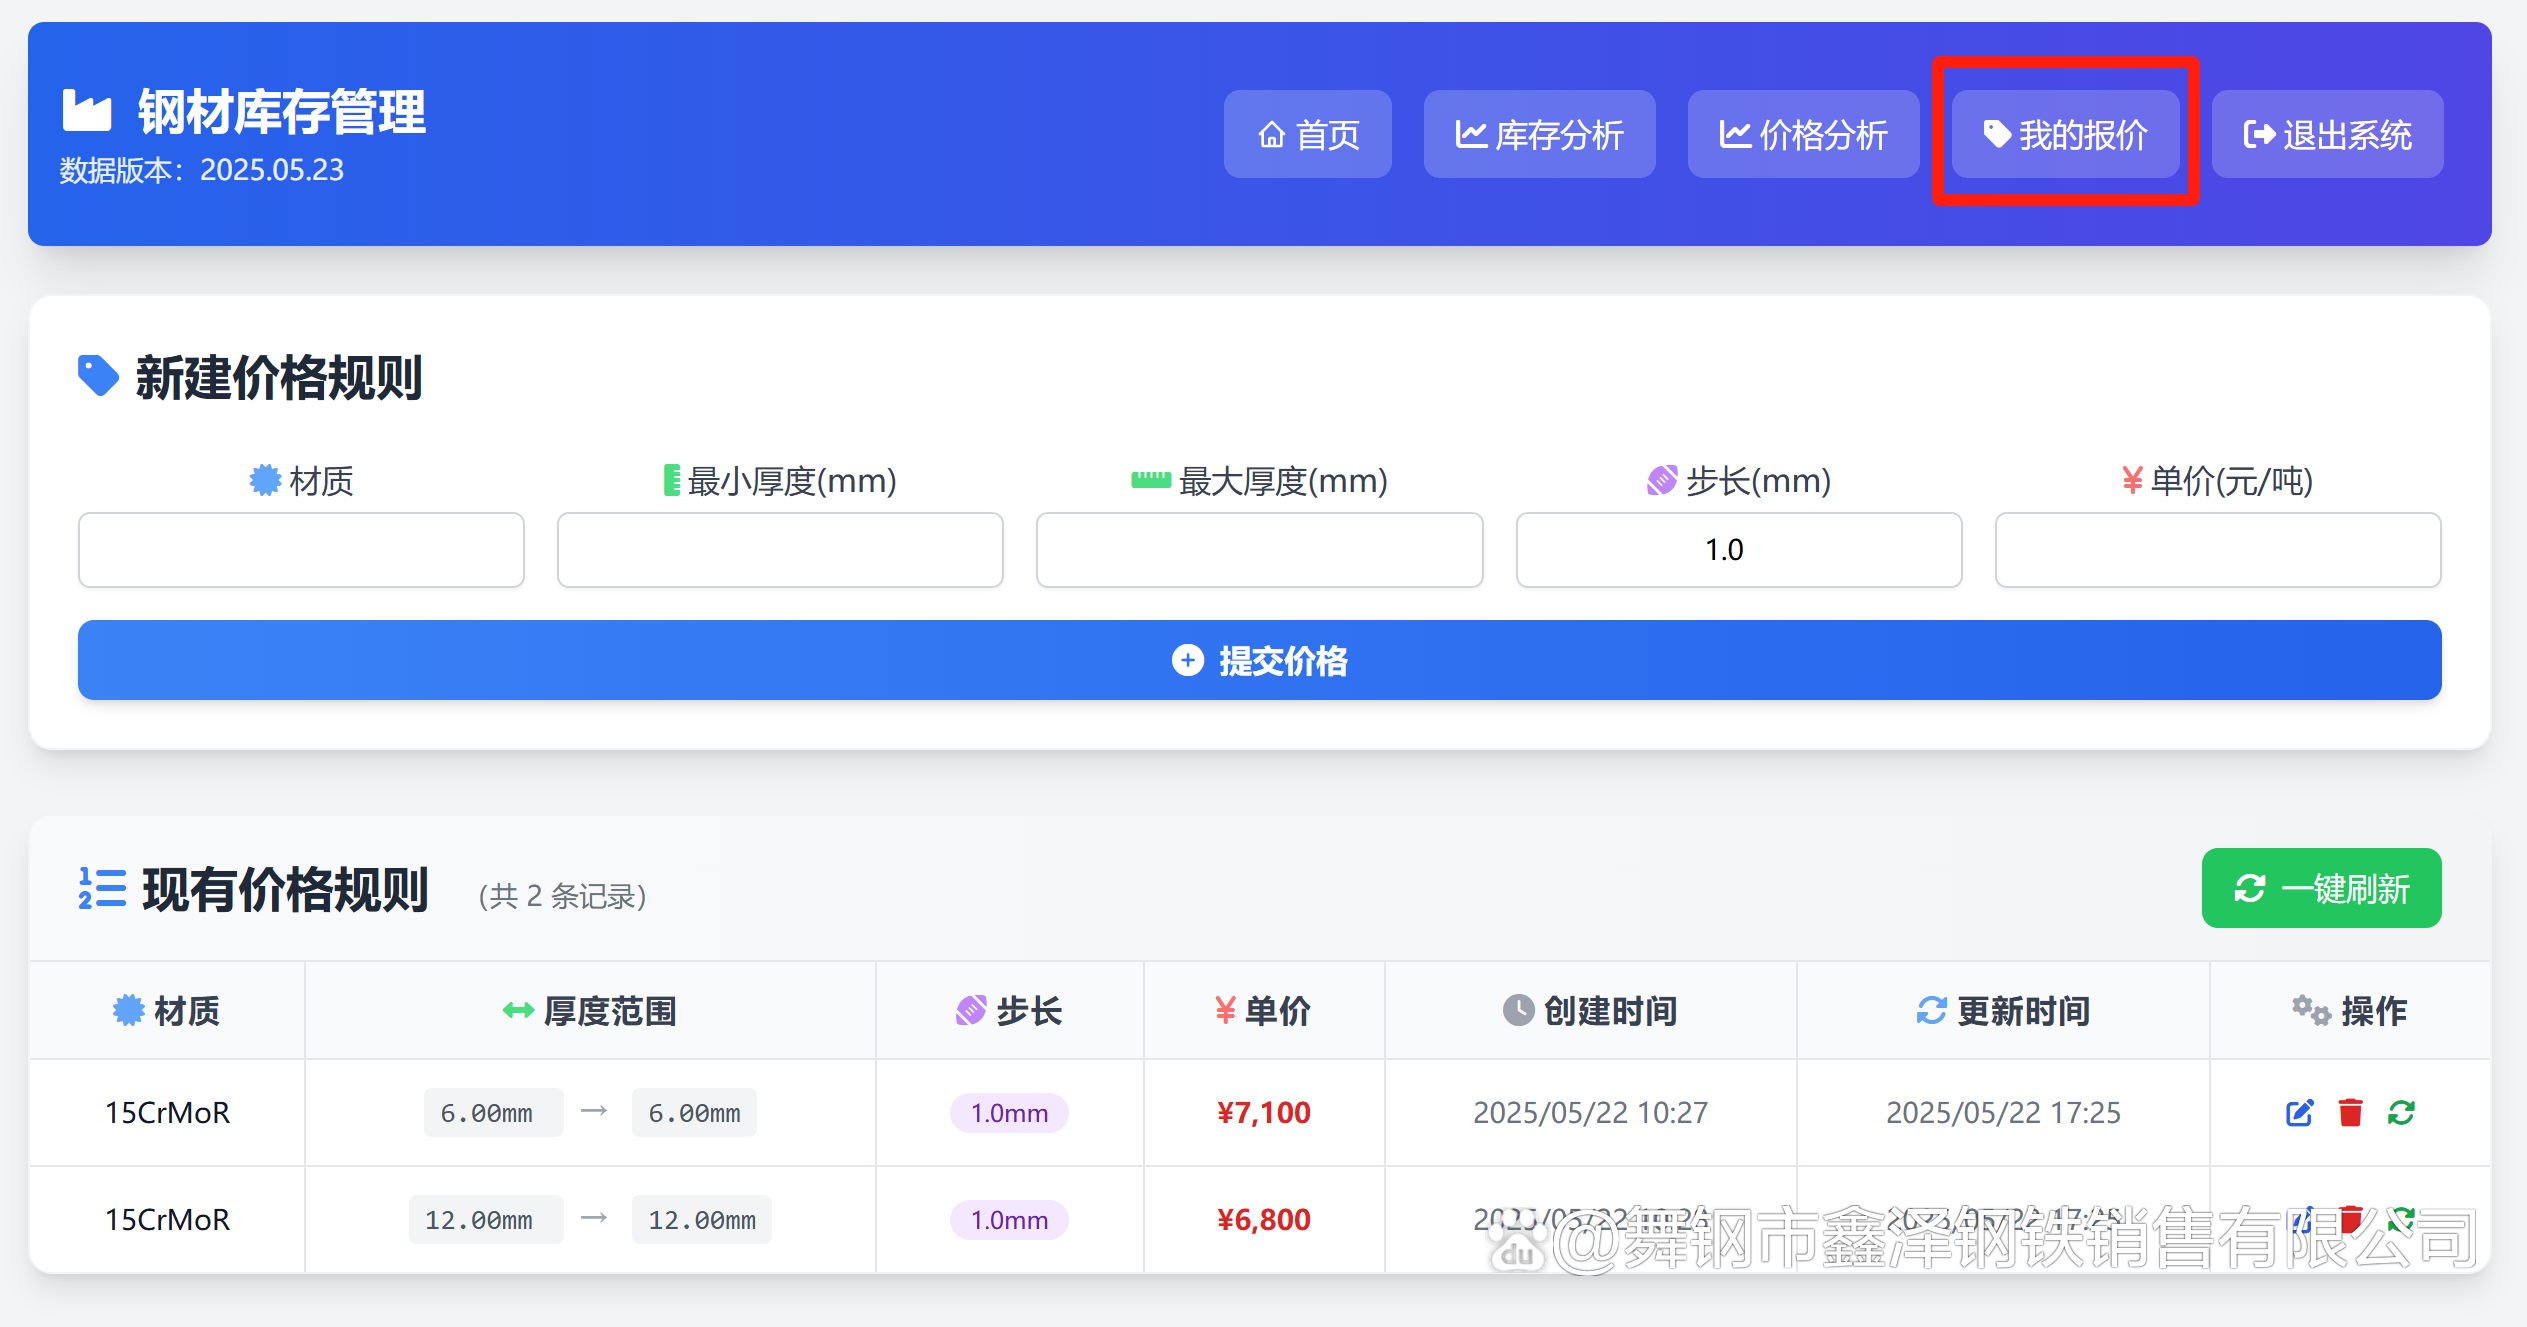Screen dimensions: 2527x1327
Task: Select the highlighted 我的报价 menu item
Action: tap(2065, 134)
